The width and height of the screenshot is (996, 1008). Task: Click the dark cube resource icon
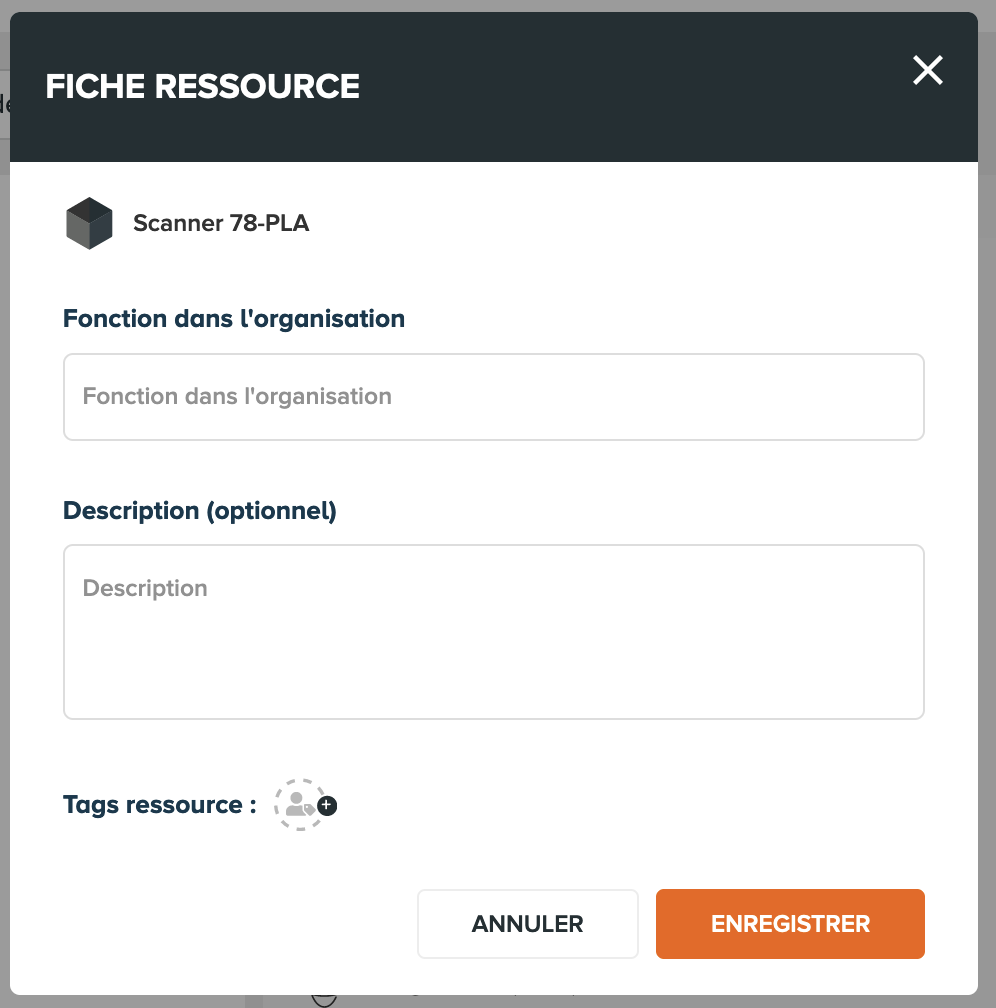[89, 223]
